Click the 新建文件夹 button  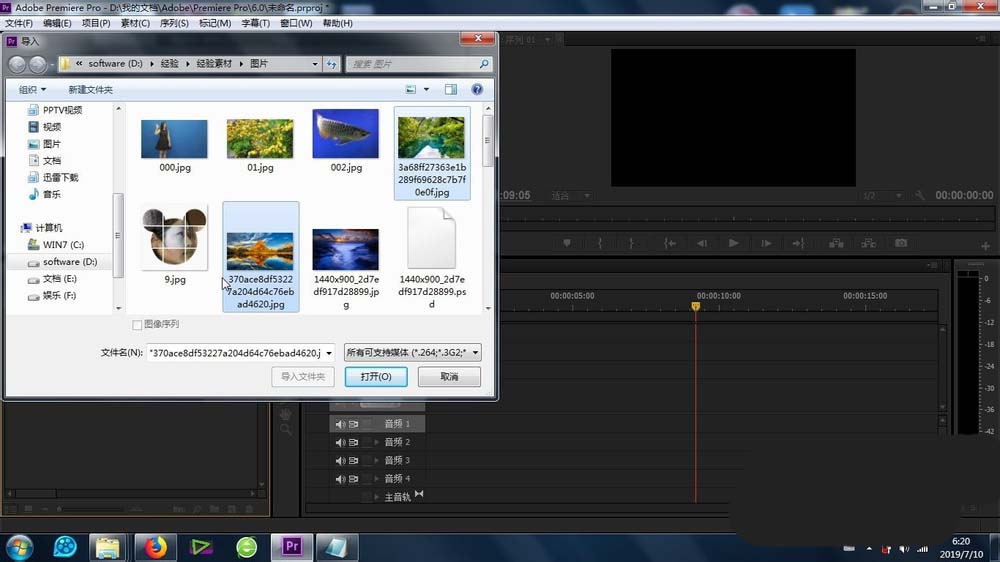[x=91, y=89]
